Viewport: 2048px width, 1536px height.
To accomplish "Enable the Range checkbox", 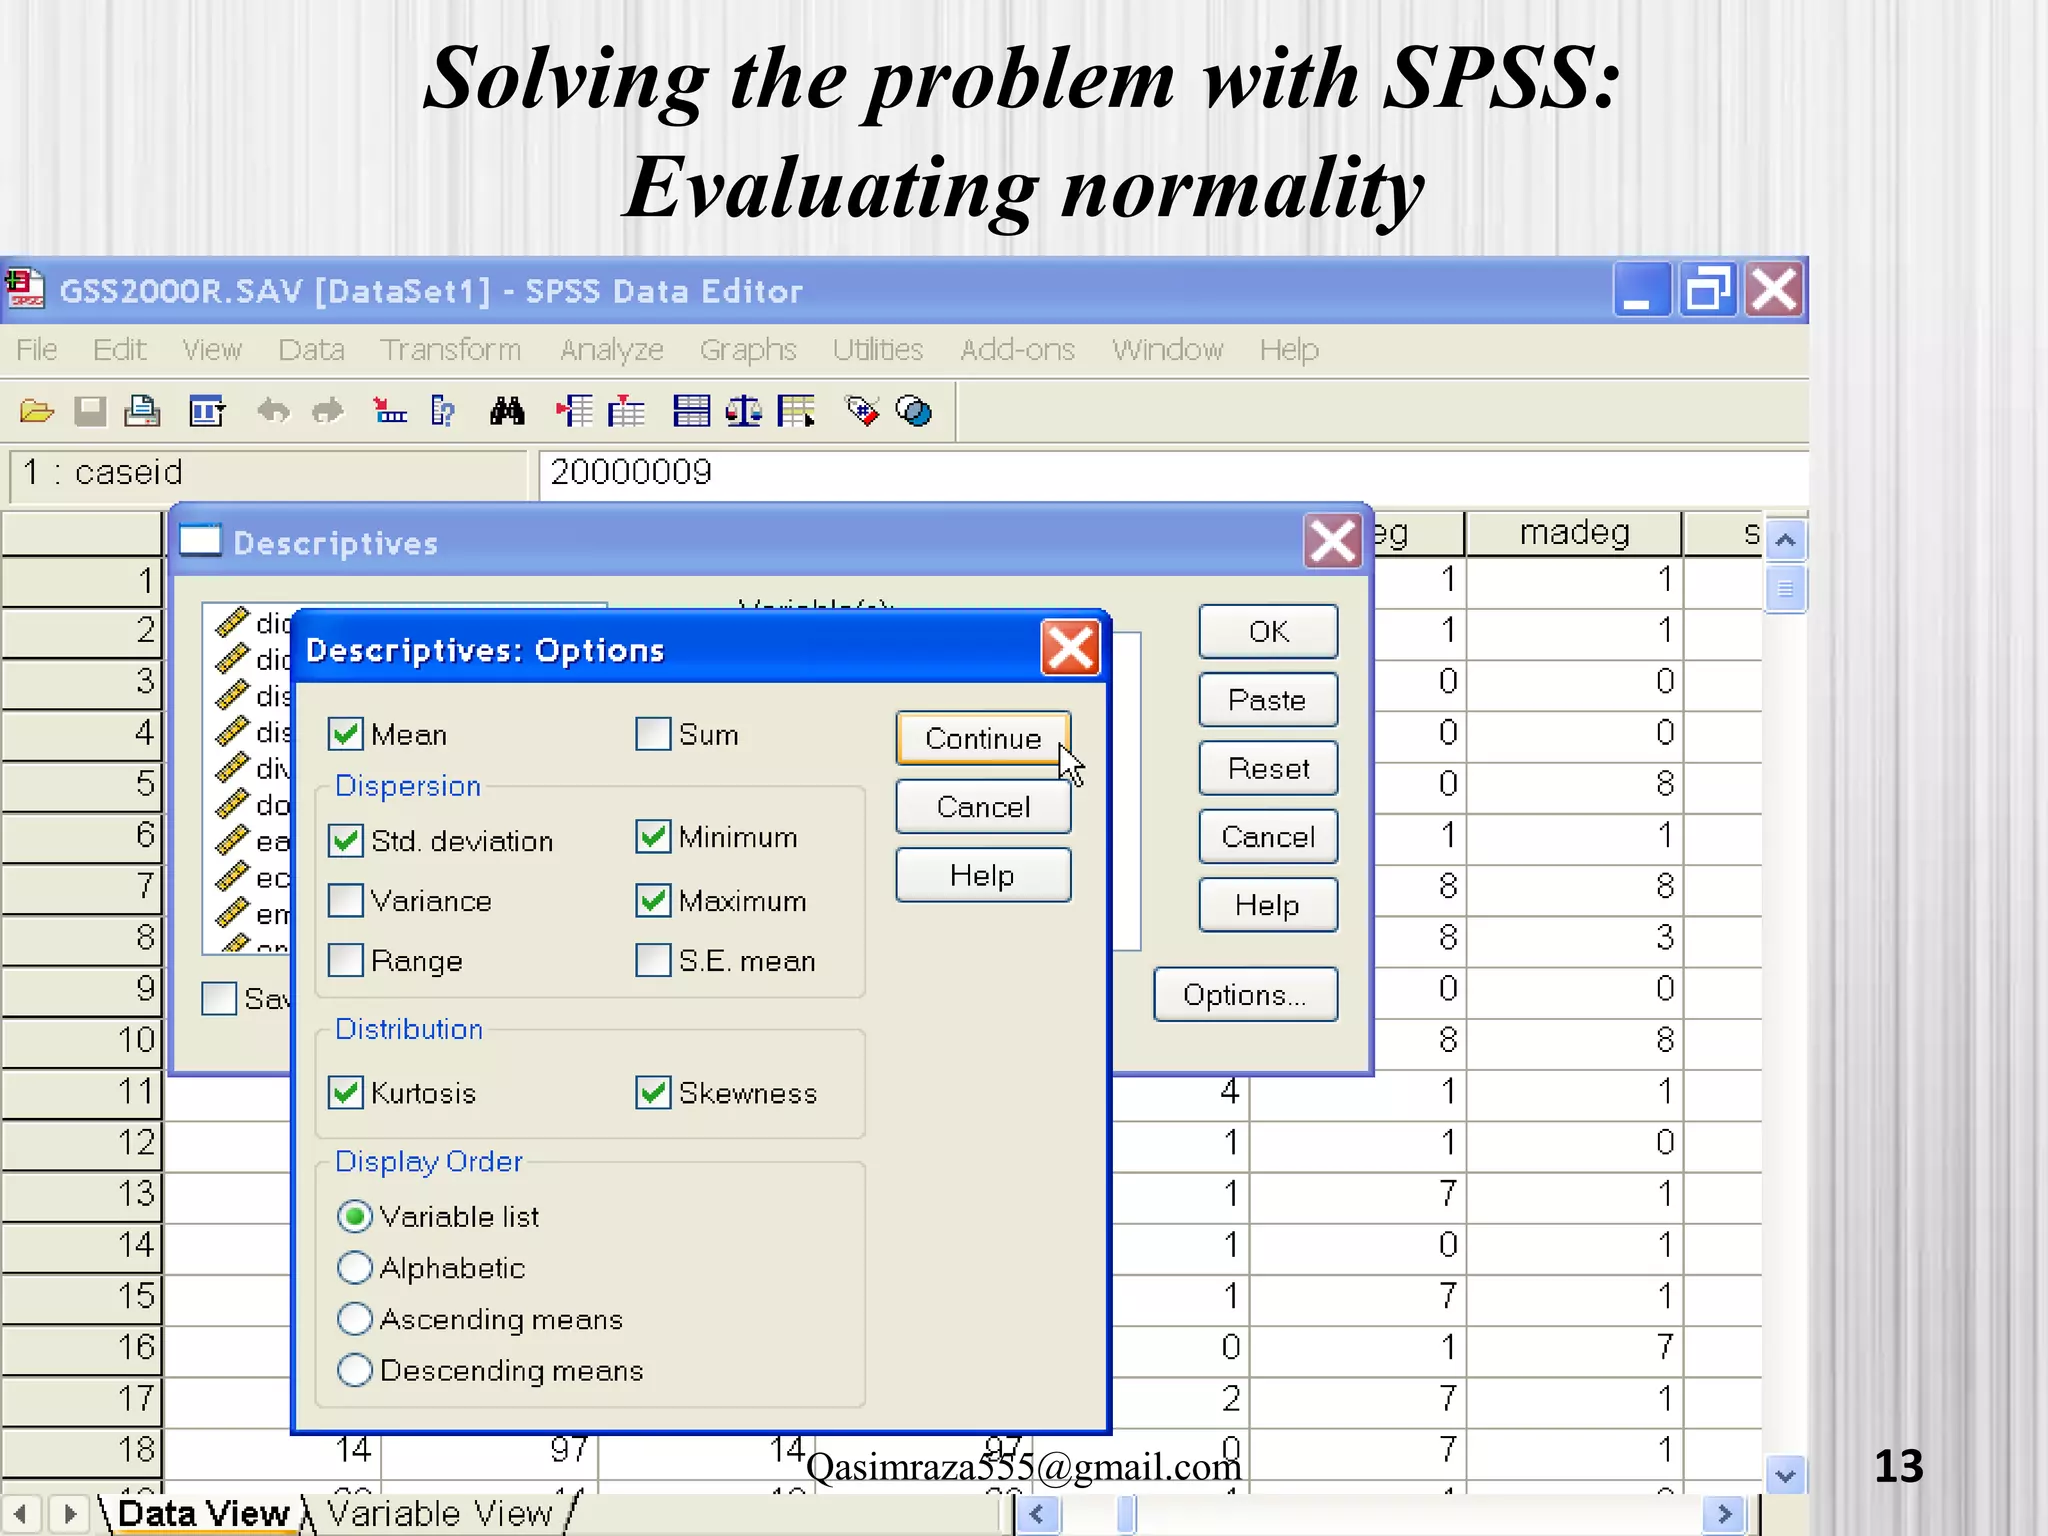I will (346, 960).
